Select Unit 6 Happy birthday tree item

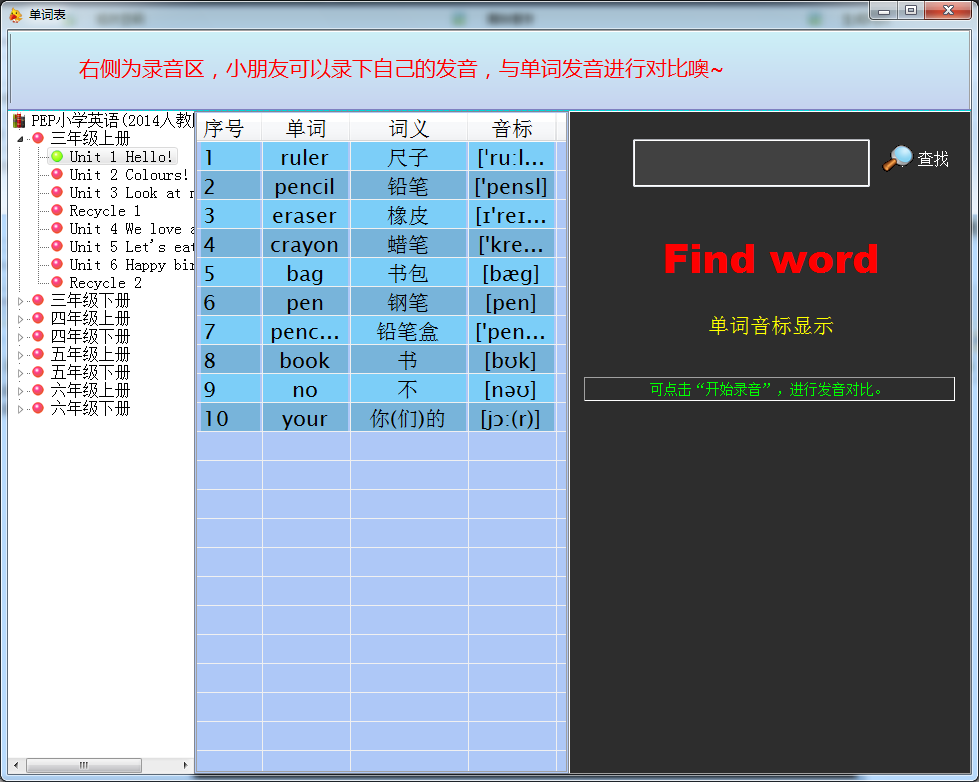tap(130, 265)
